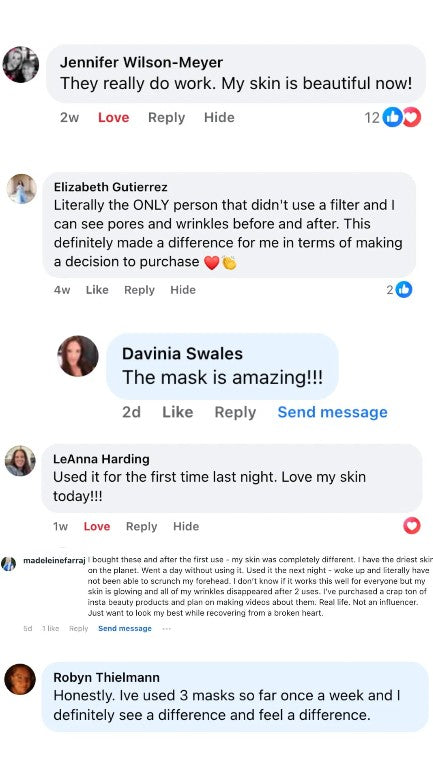The height and width of the screenshot is (773, 433).
Task: Click the heart reaction icon on LeAnna's comment
Action: [x=412, y=526]
